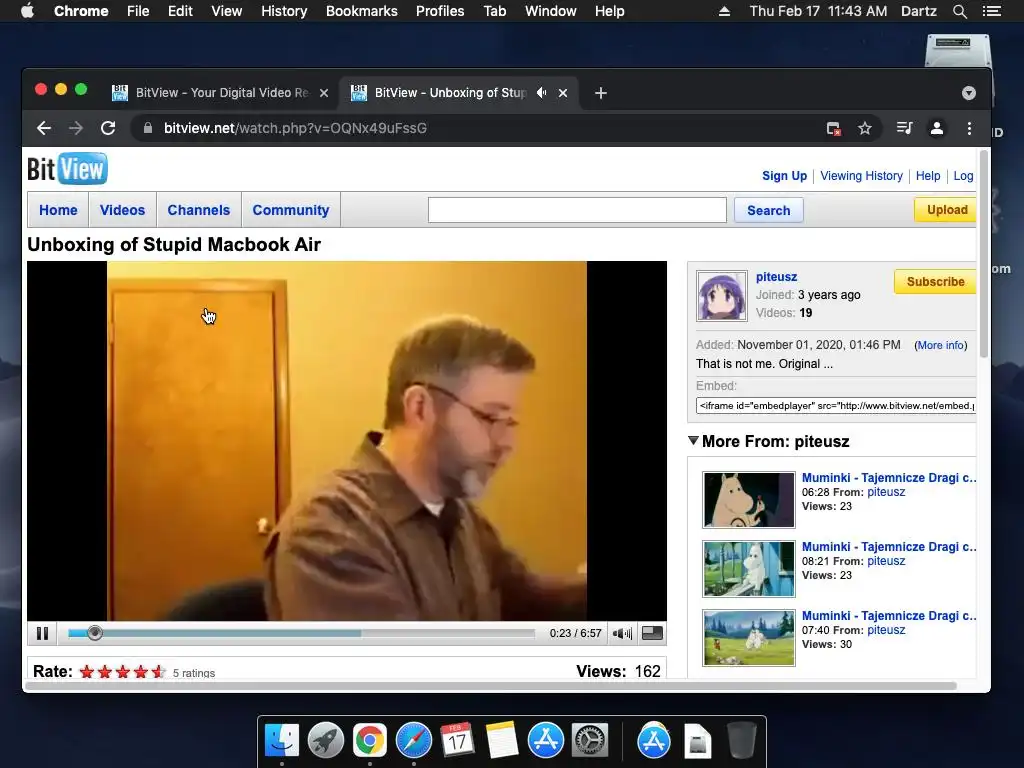
Task: Reload the page with the refresh icon
Action: 108,128
